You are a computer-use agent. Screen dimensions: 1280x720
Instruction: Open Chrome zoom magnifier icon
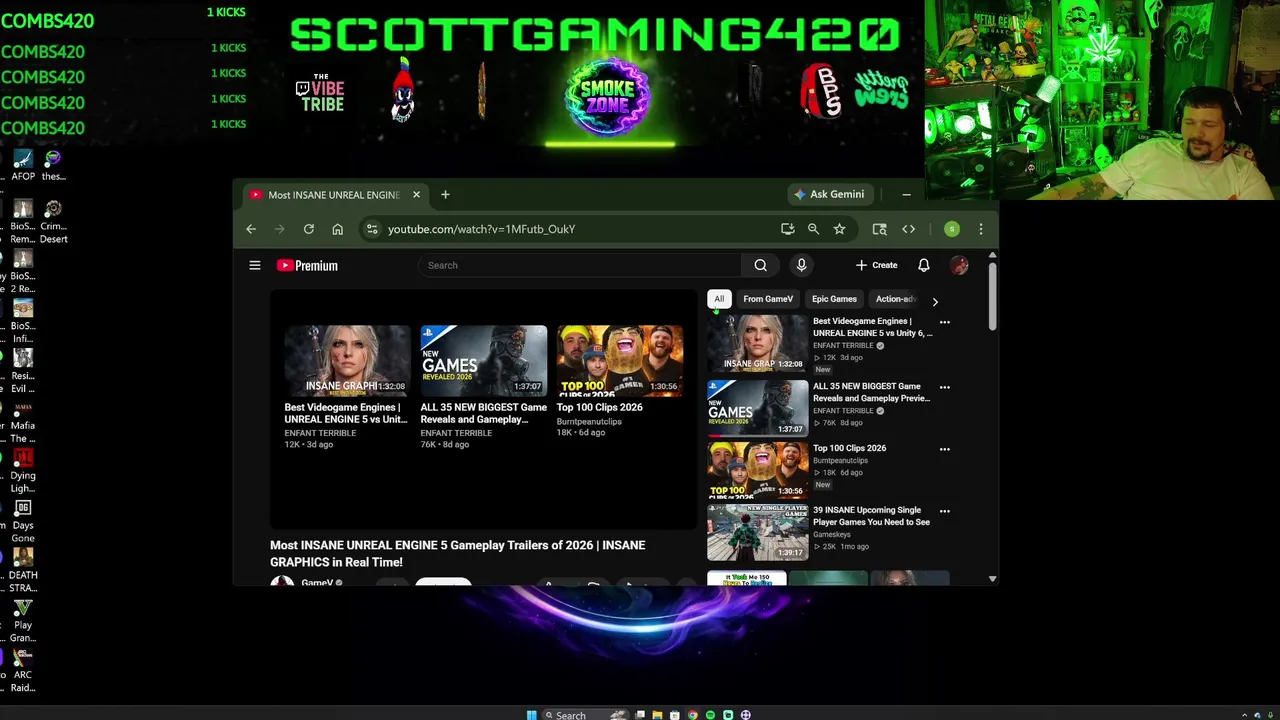coord(813,229)
